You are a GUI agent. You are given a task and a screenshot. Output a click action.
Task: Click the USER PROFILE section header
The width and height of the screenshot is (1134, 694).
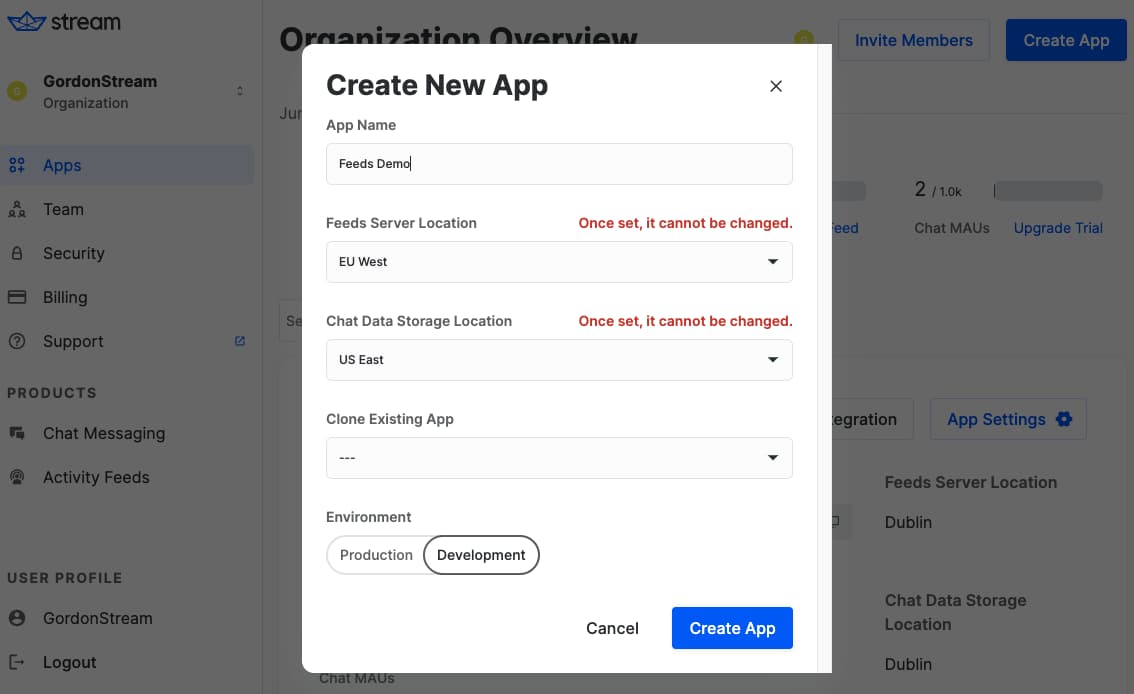pos(64,578)
